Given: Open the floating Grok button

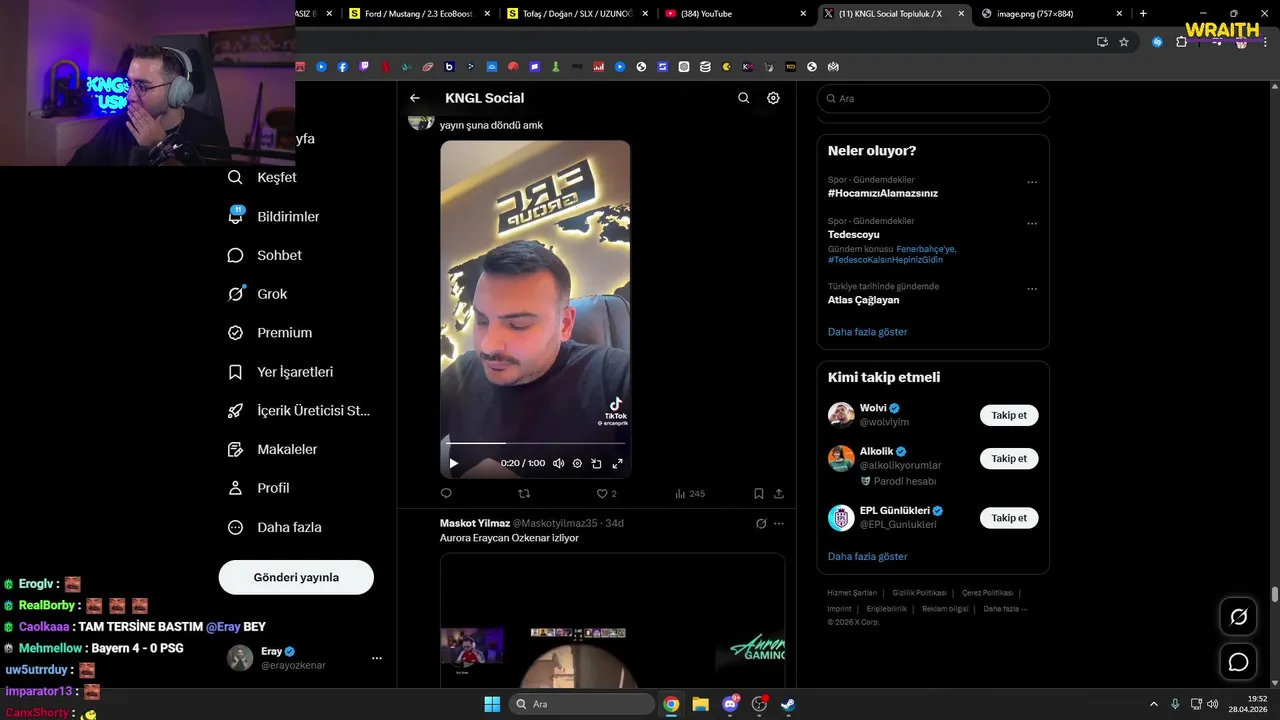Looking at the screenshot, I should point(1238,617).
